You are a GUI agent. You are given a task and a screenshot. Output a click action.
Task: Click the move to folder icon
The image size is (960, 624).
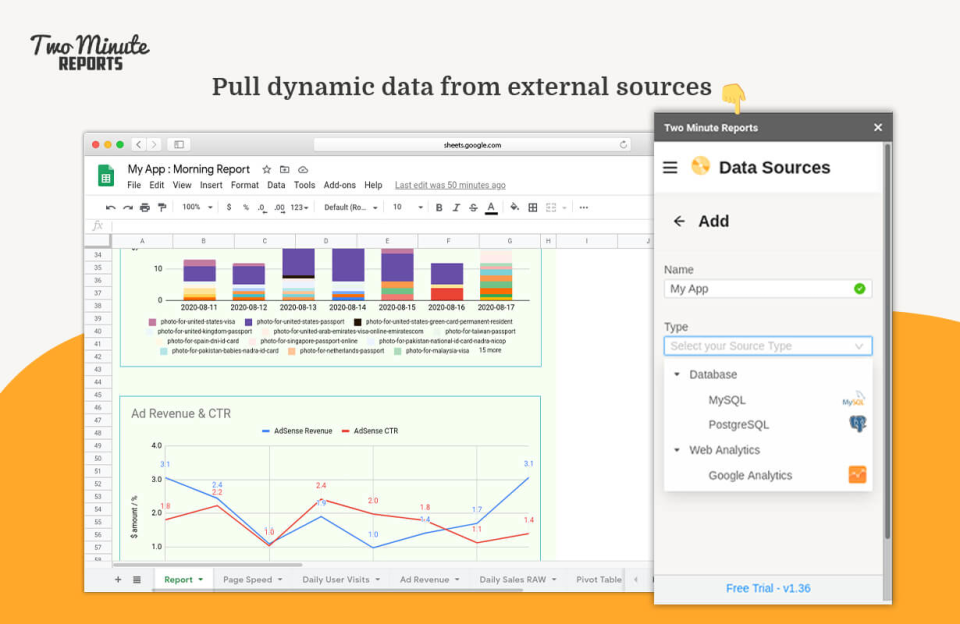(x=285, y=170)
